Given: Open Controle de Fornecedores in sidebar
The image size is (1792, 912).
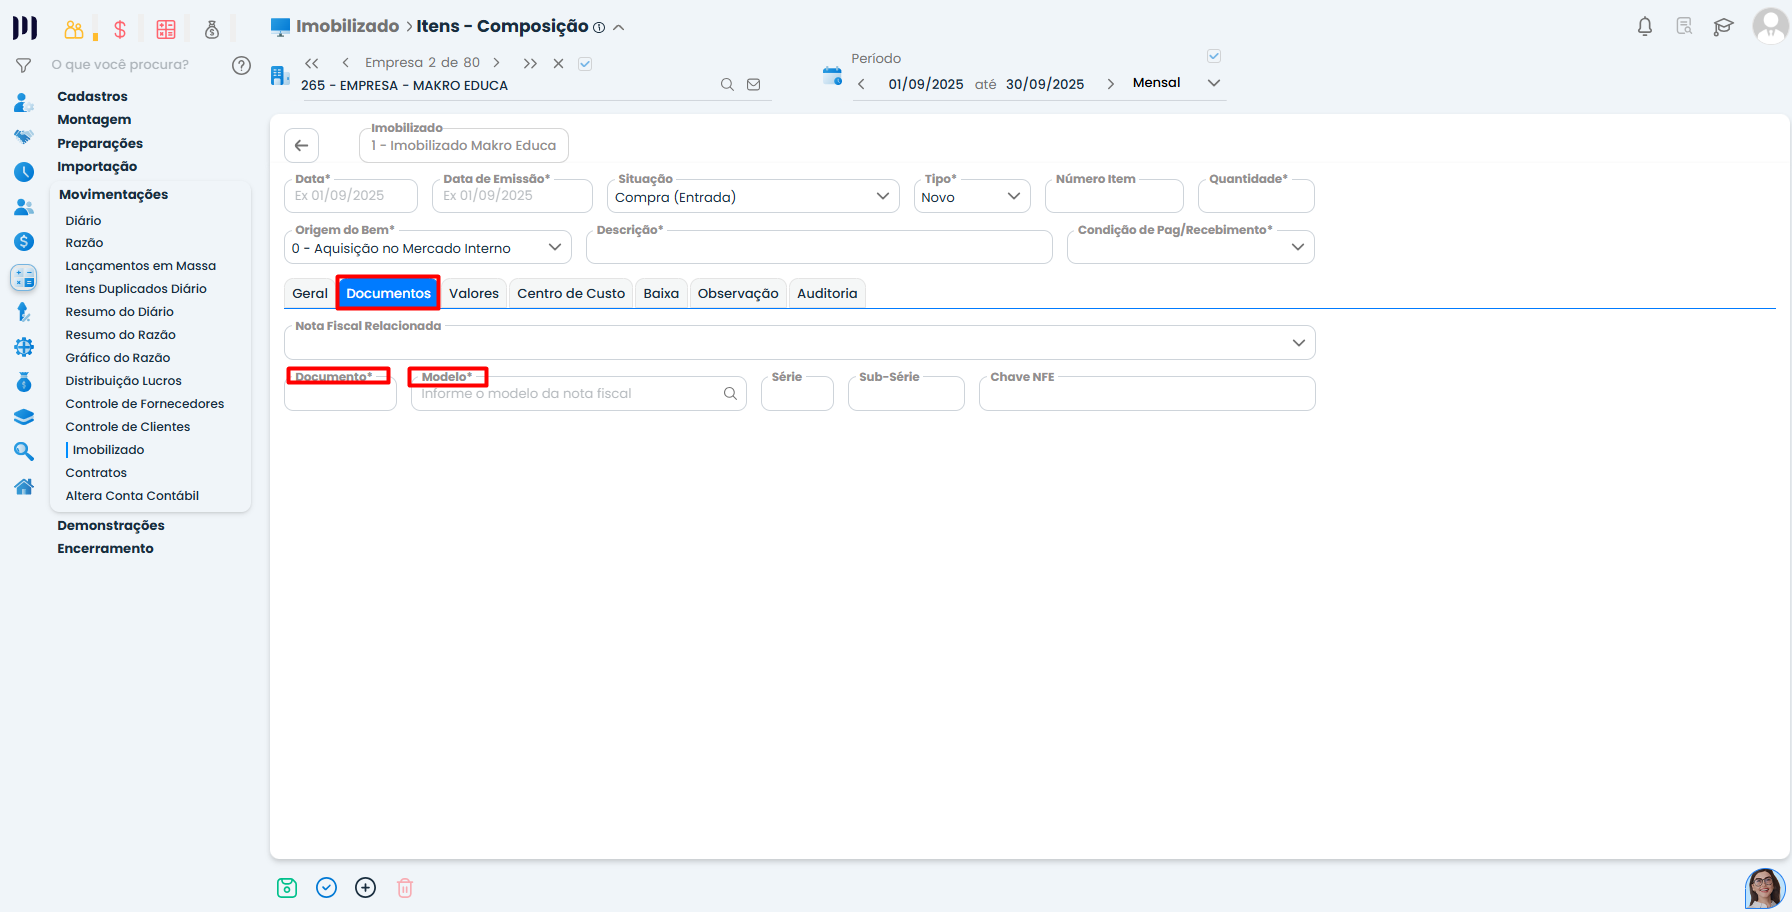Looking at the screenshot, I should coord(145,404).
